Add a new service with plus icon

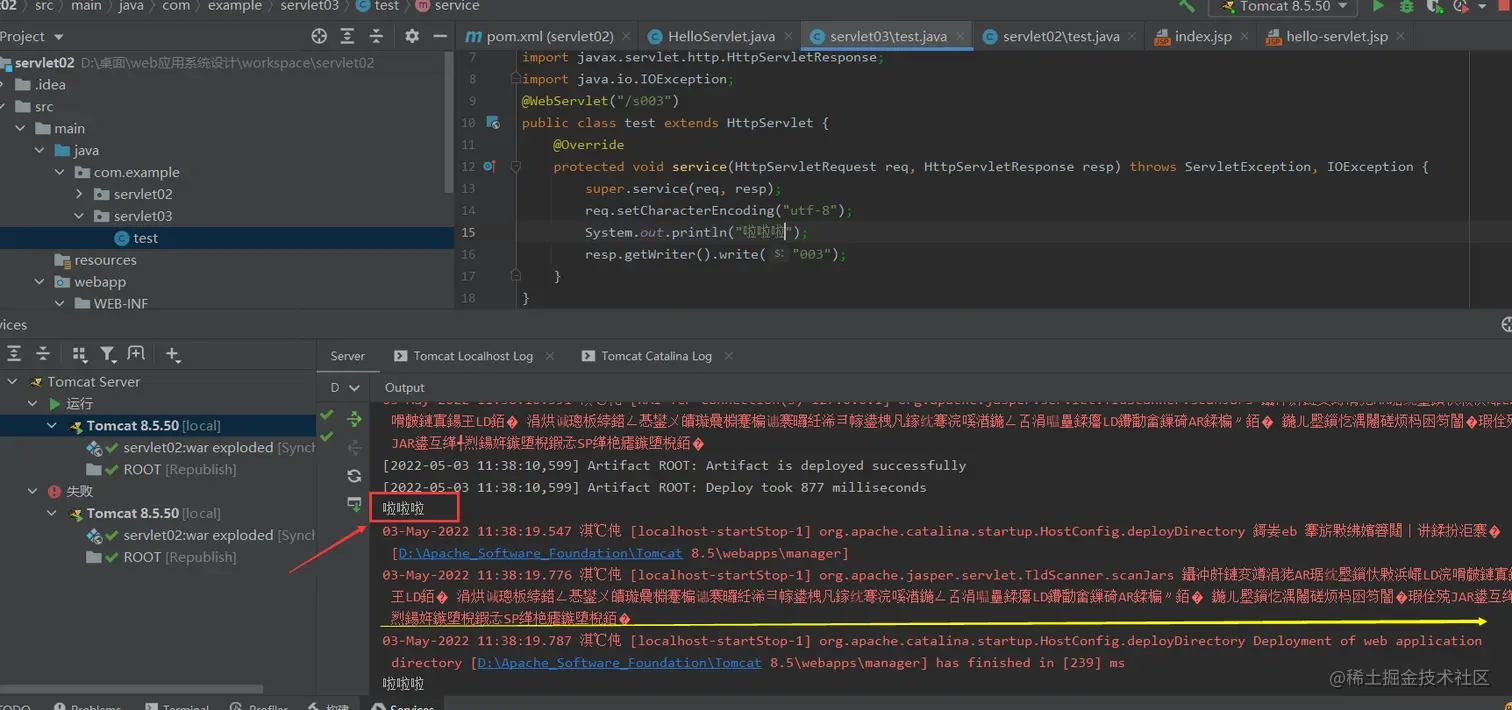(x=173, y=354)
